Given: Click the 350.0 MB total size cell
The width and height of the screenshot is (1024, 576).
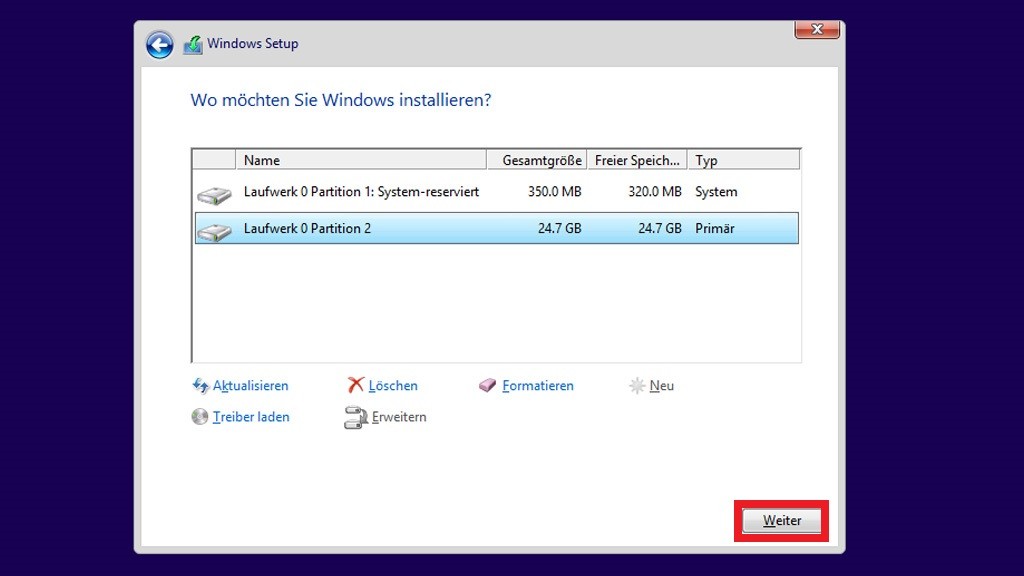Looking at the screenshot, I should [554, 192].
